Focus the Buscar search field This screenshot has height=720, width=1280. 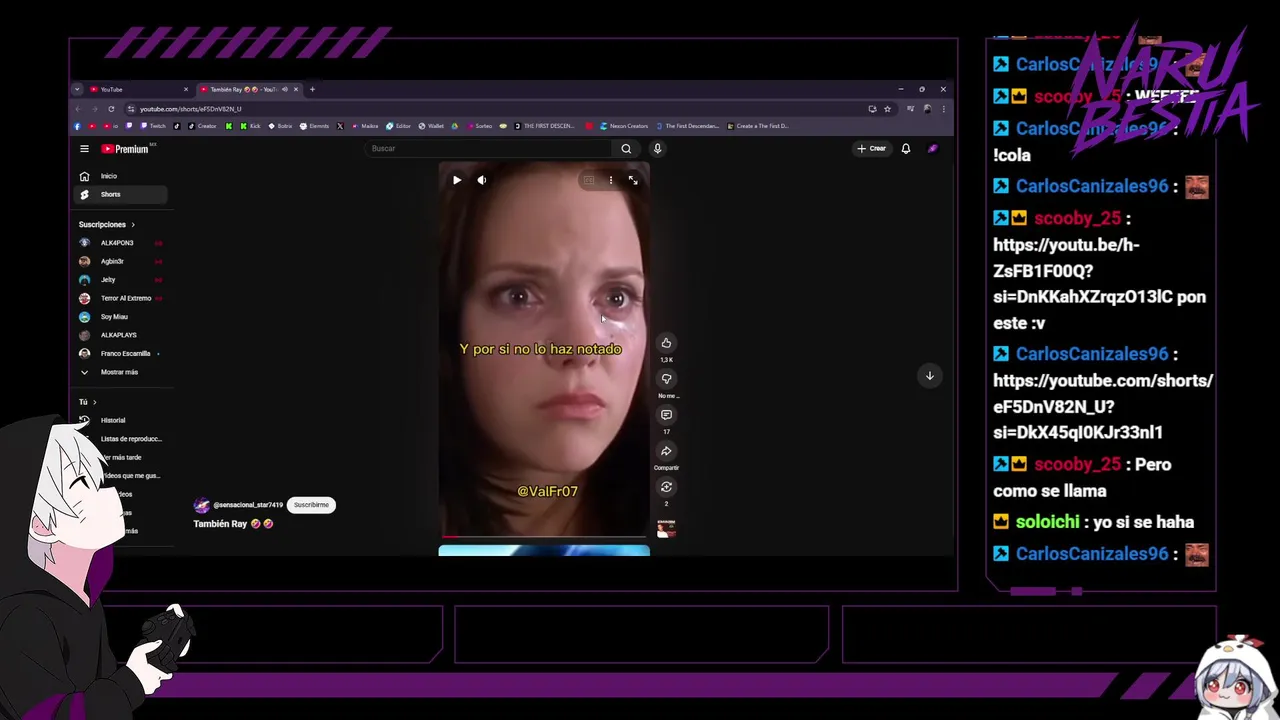pyautogui.click(x=490, y=149)
